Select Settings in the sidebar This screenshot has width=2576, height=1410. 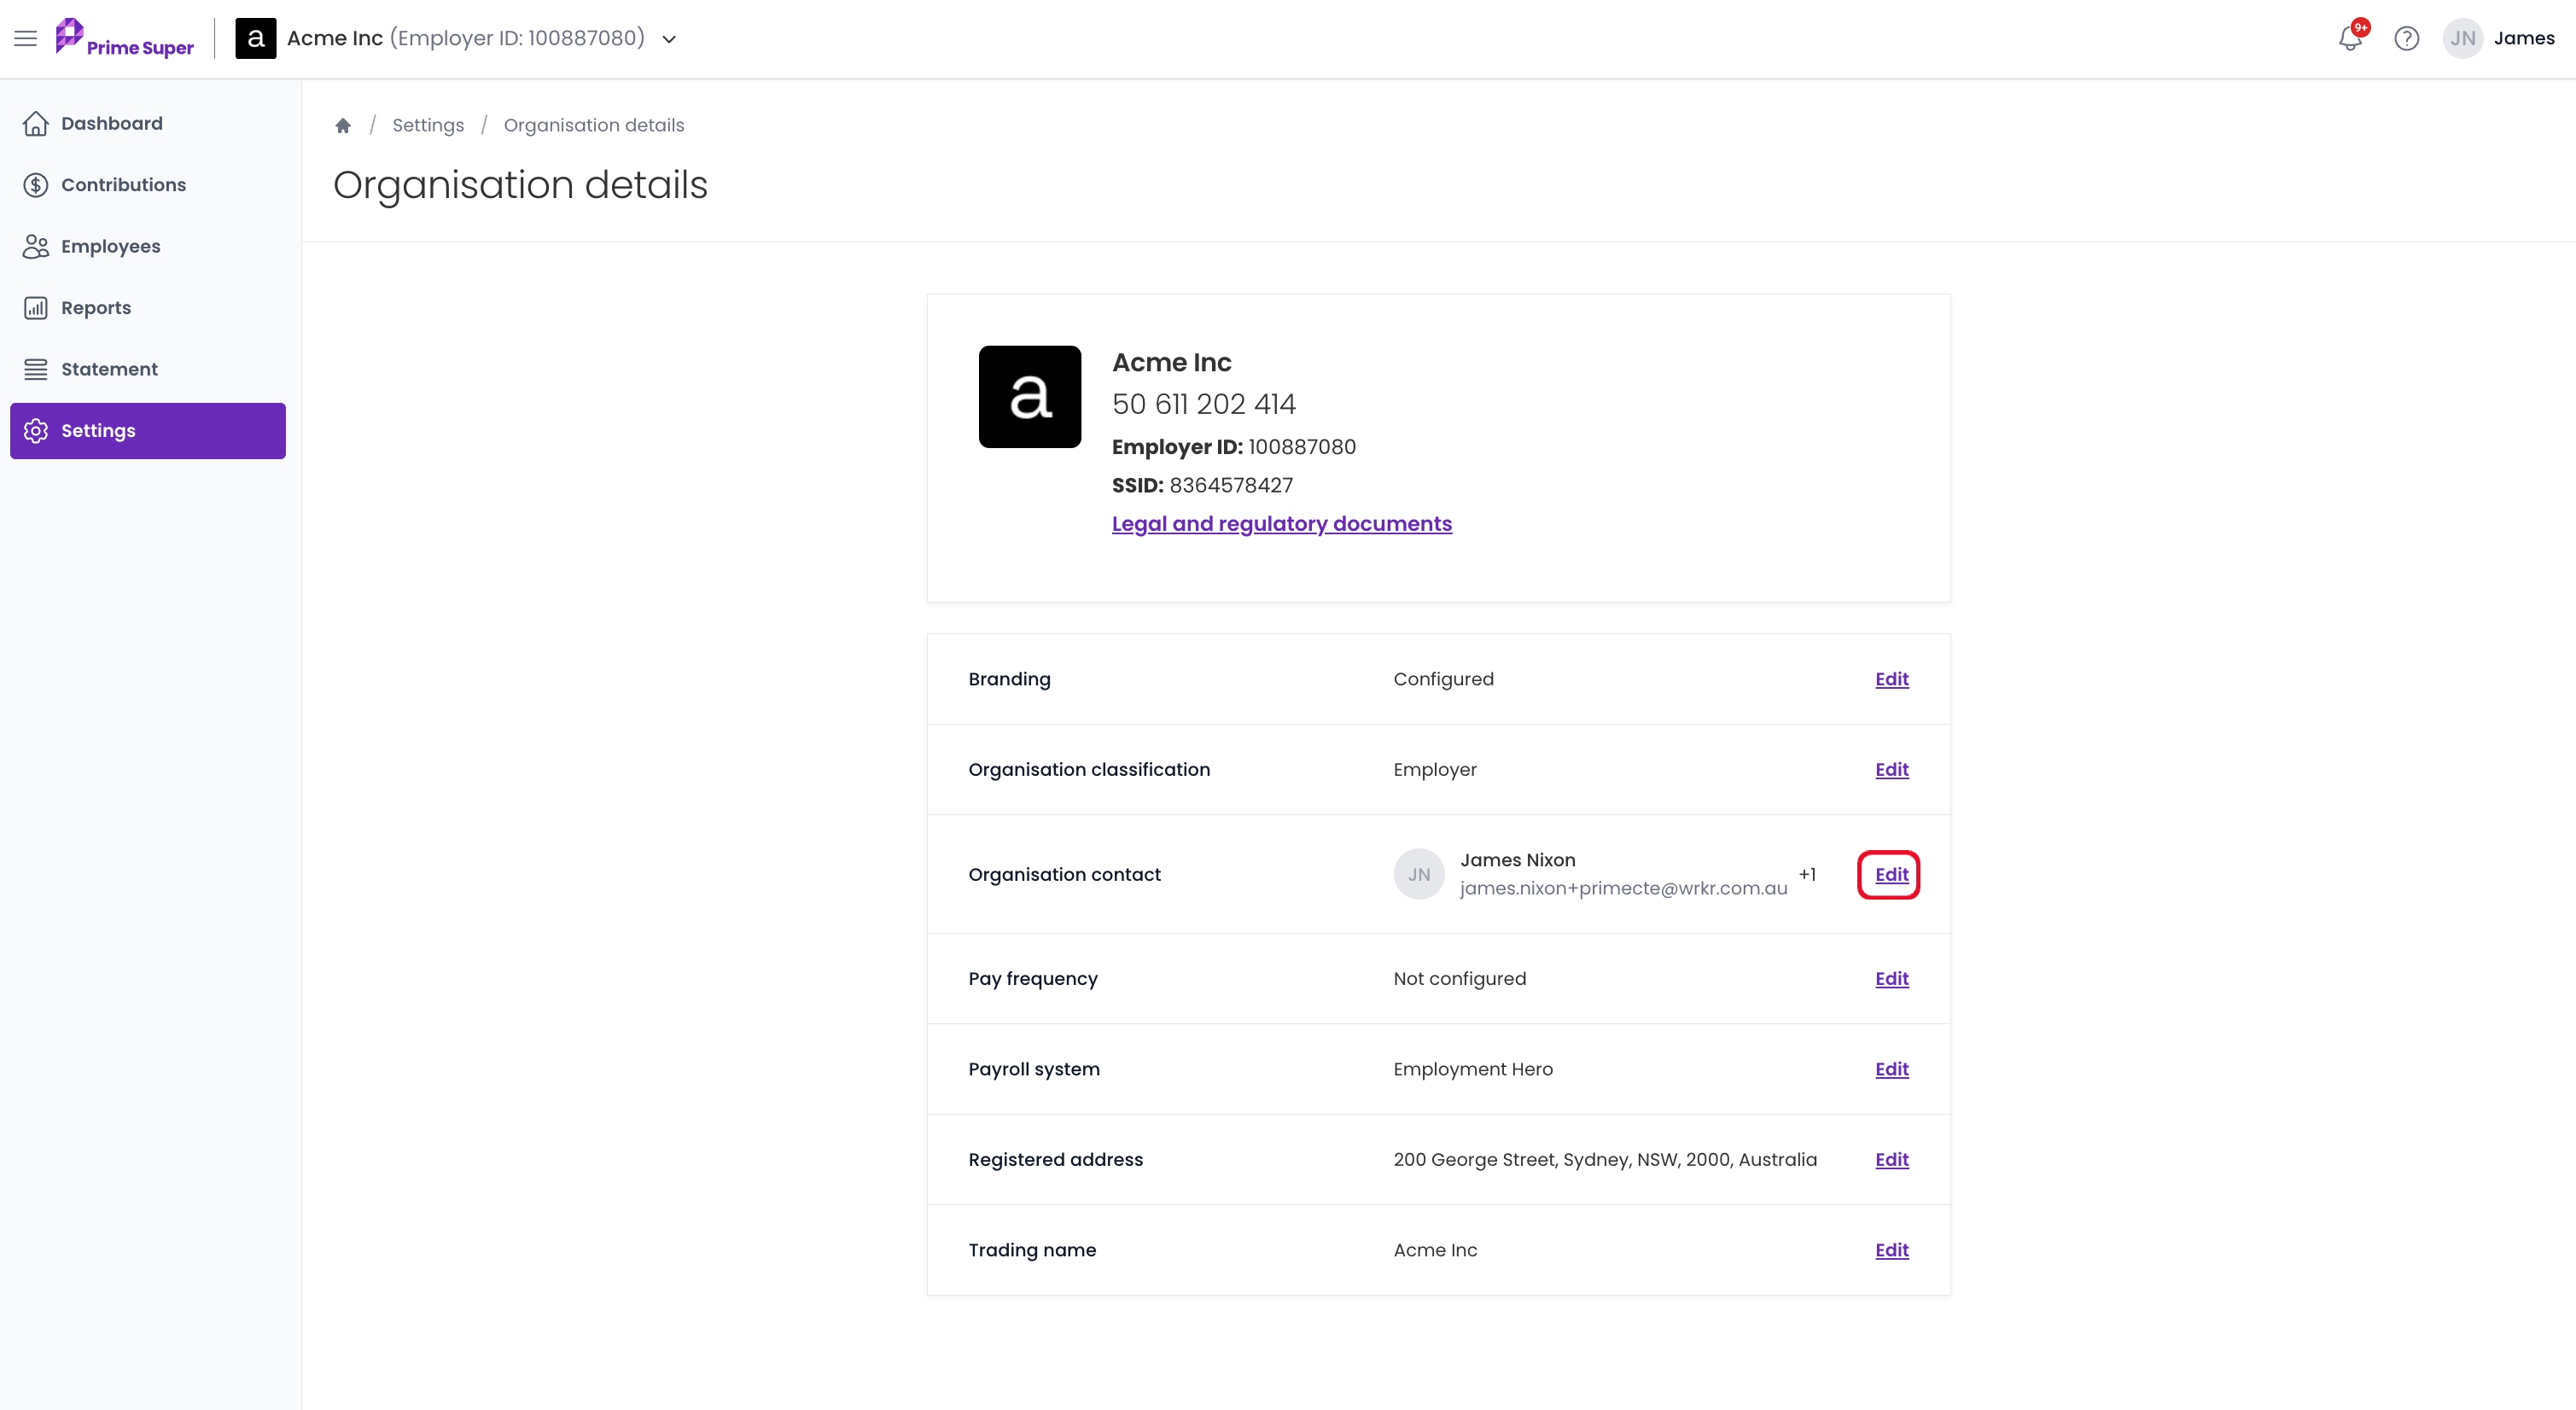[148, 431]
